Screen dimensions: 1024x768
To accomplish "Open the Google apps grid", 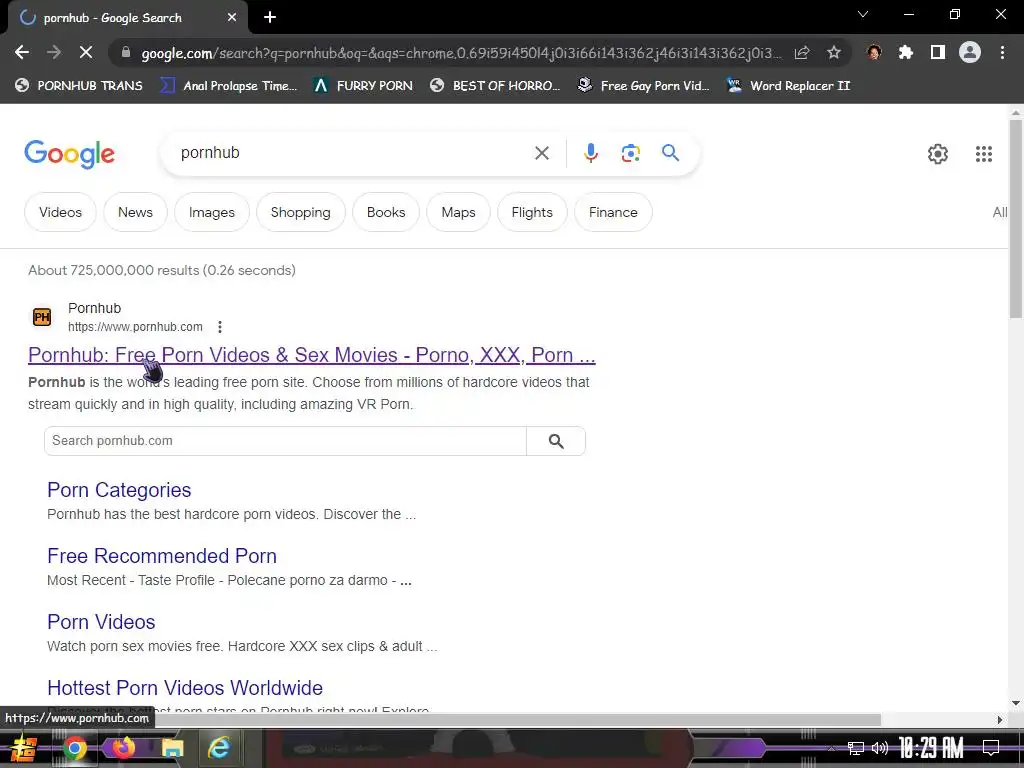I will 984,154.
